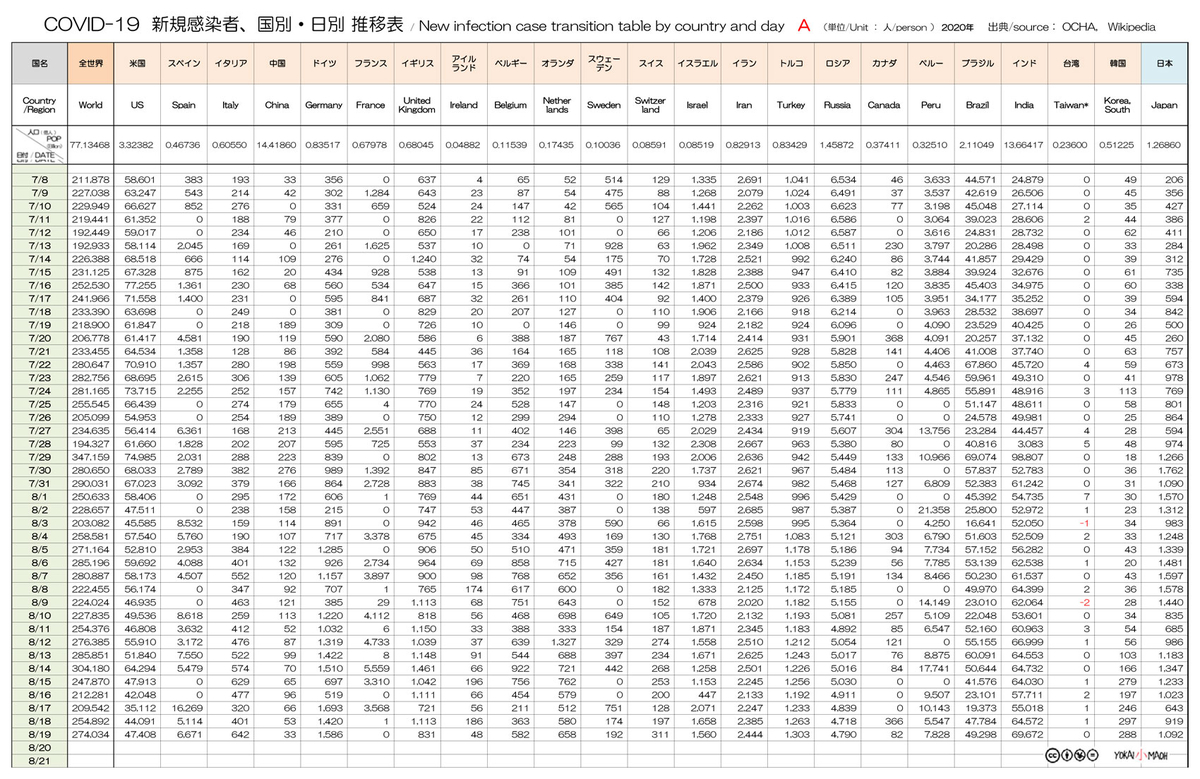Click the unit label '人/person'
The image size is (1200, 779).
click(x=909, y=27)
